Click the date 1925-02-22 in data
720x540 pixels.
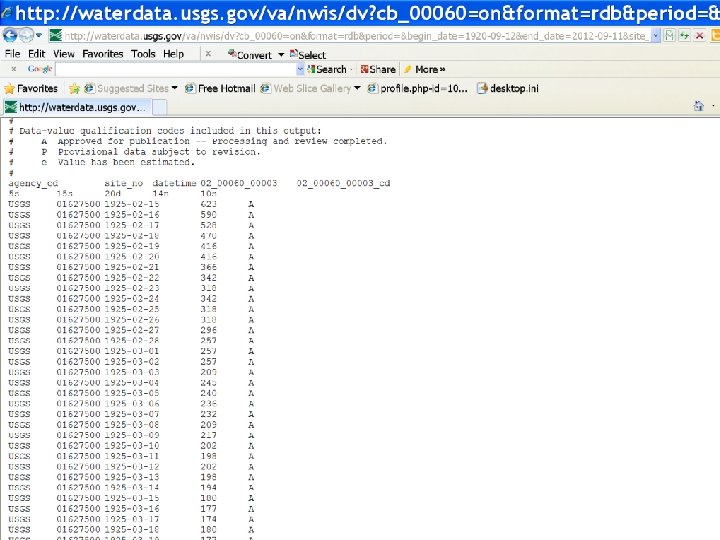132,278
